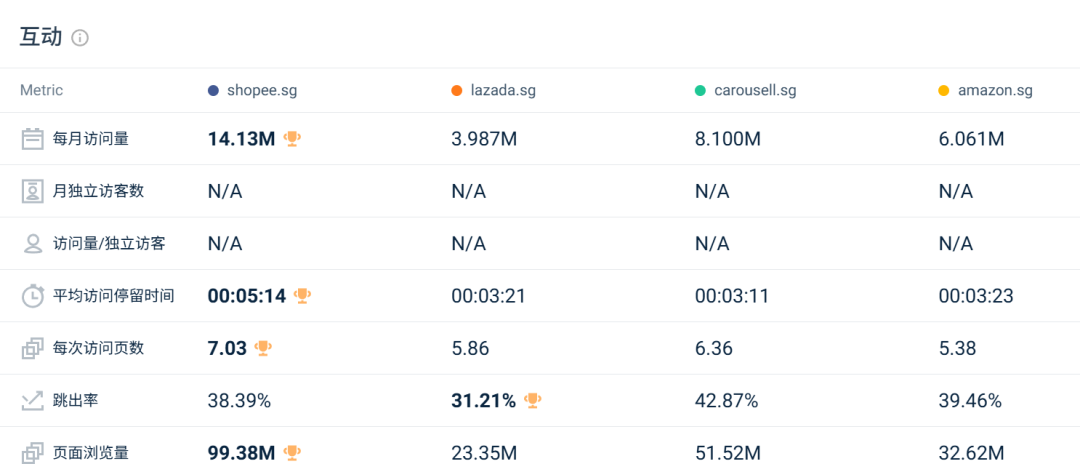Click the Metric column header
This screenshot has width=1080, height=472.
click(x=41, y=91)
